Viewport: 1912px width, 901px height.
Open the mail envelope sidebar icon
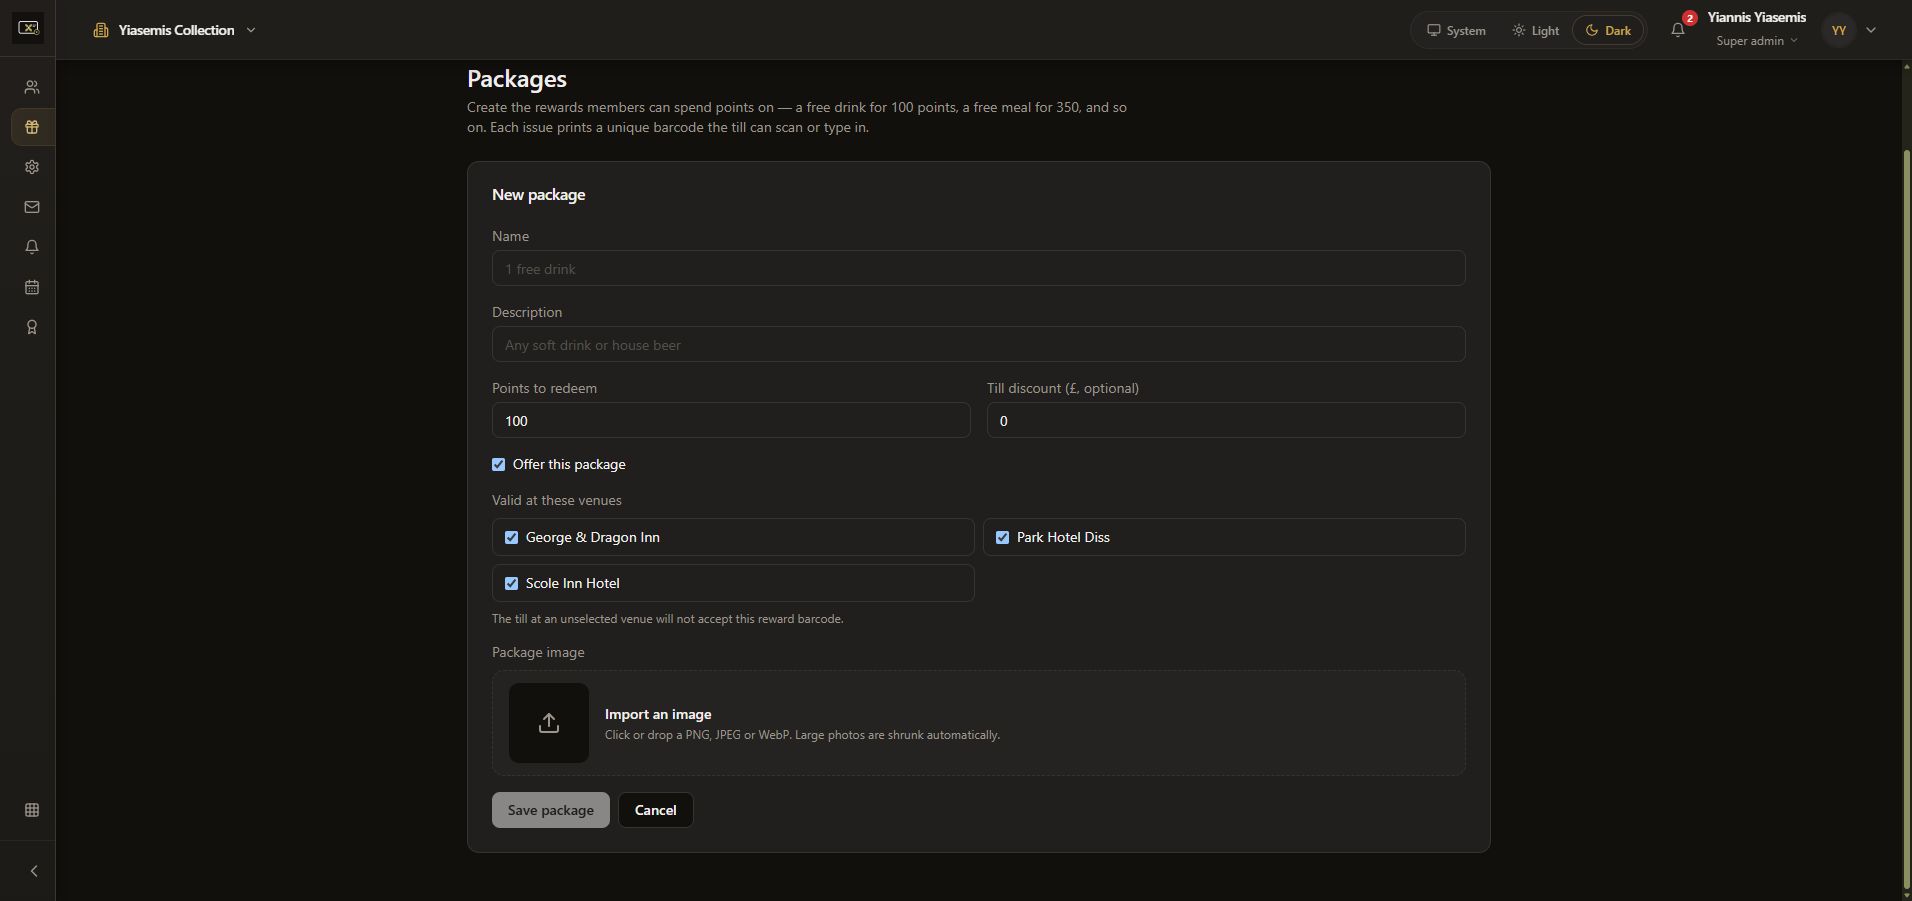(x=32, y=207)
